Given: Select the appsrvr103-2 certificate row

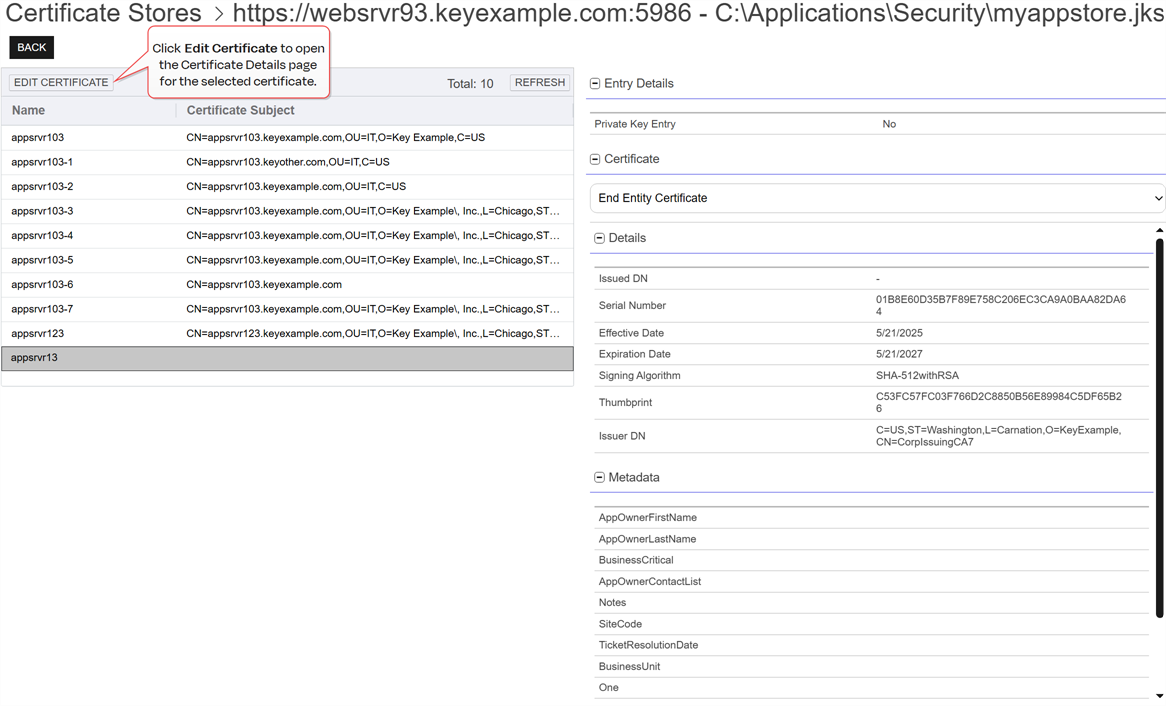Looking at the screenshot, I should coord(42,187).
